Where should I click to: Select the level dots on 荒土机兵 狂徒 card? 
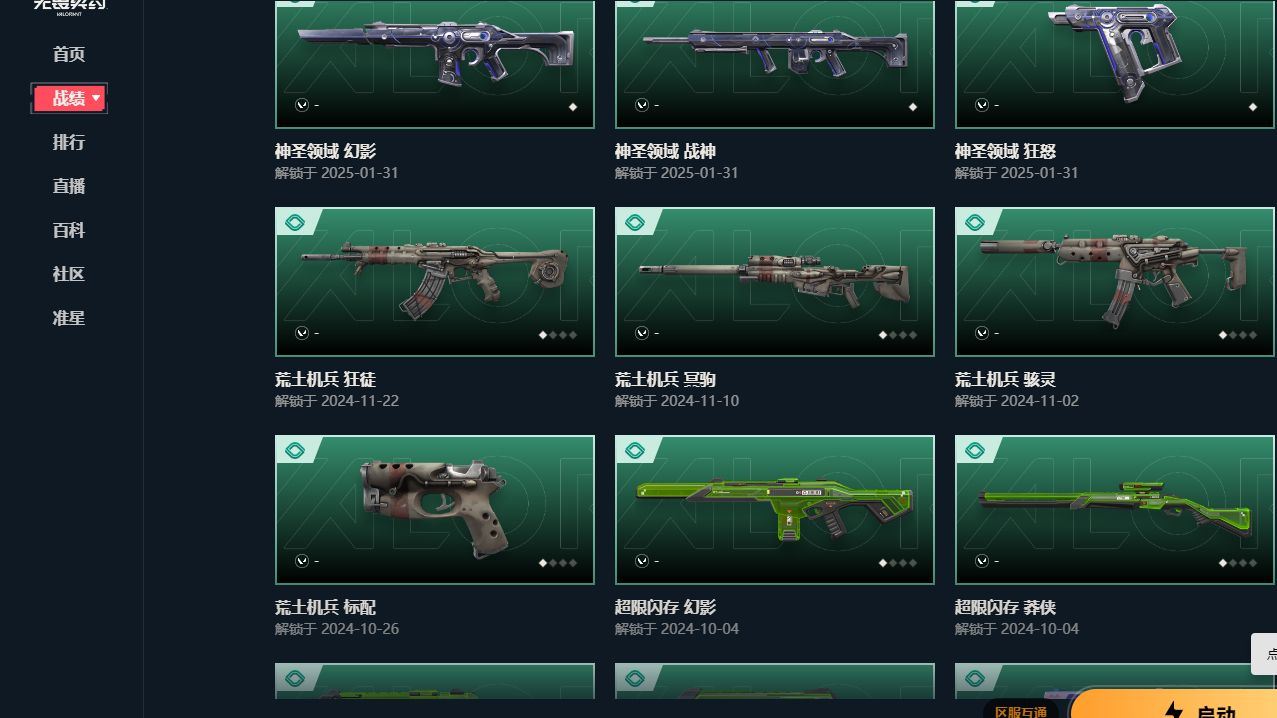click(558, 335)
